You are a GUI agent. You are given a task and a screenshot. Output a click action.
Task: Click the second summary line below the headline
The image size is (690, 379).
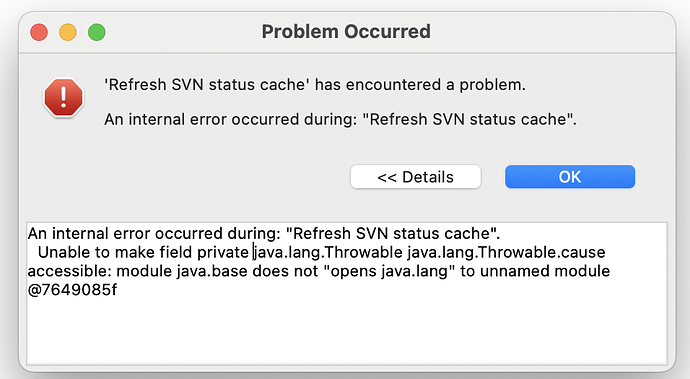tap(340, 119)
